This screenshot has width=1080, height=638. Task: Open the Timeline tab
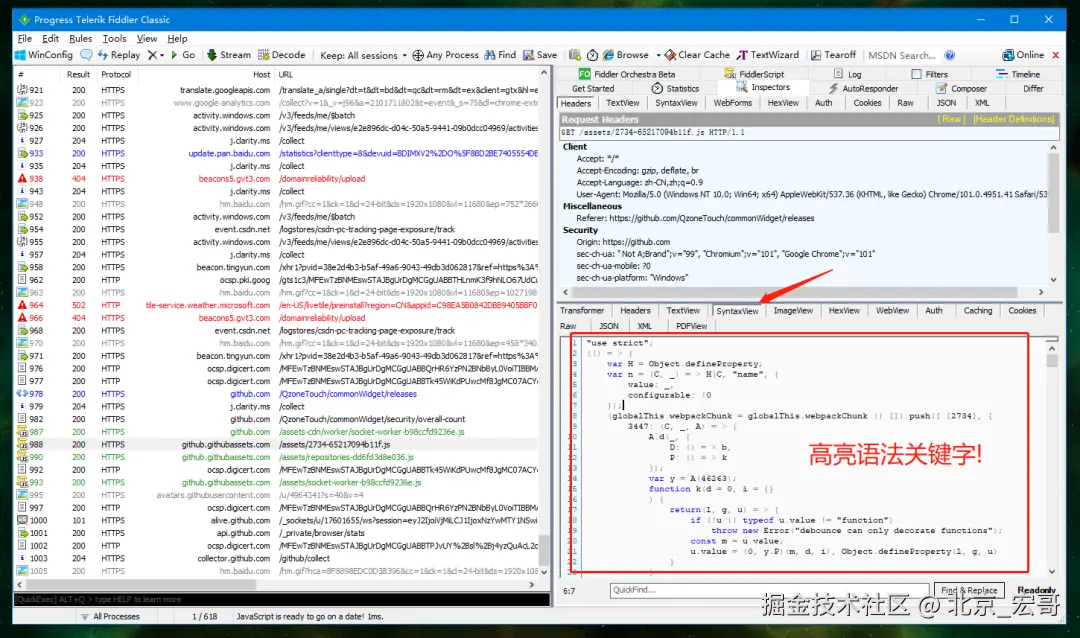1018,74
